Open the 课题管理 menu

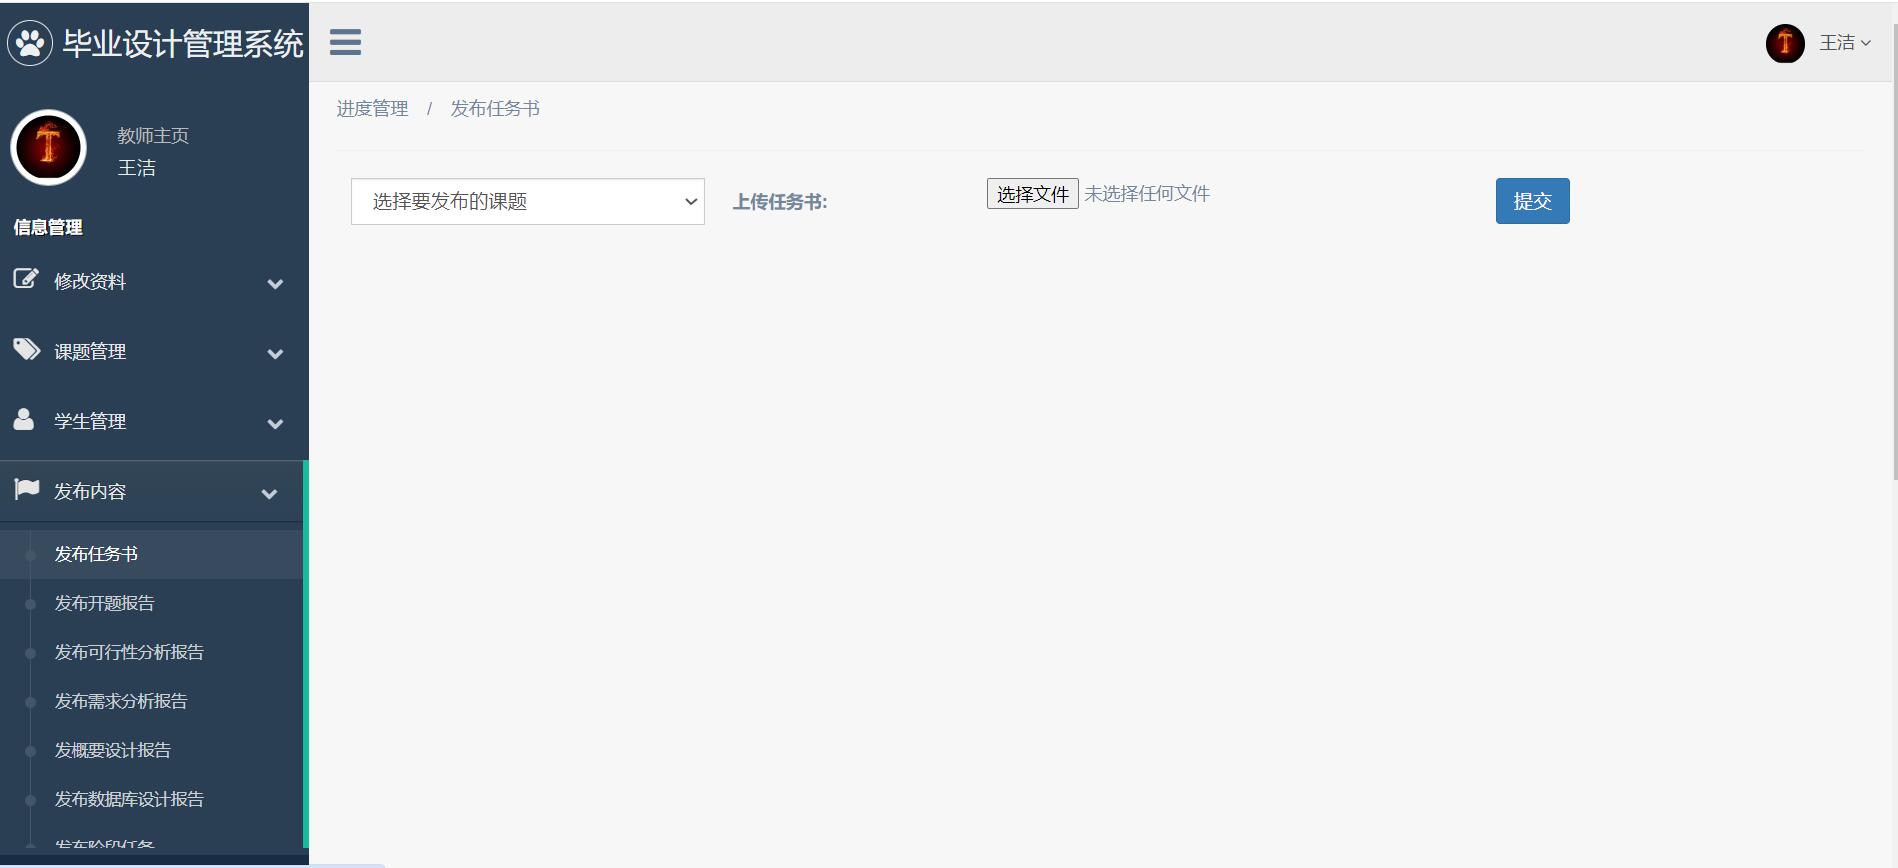(152, 352)
